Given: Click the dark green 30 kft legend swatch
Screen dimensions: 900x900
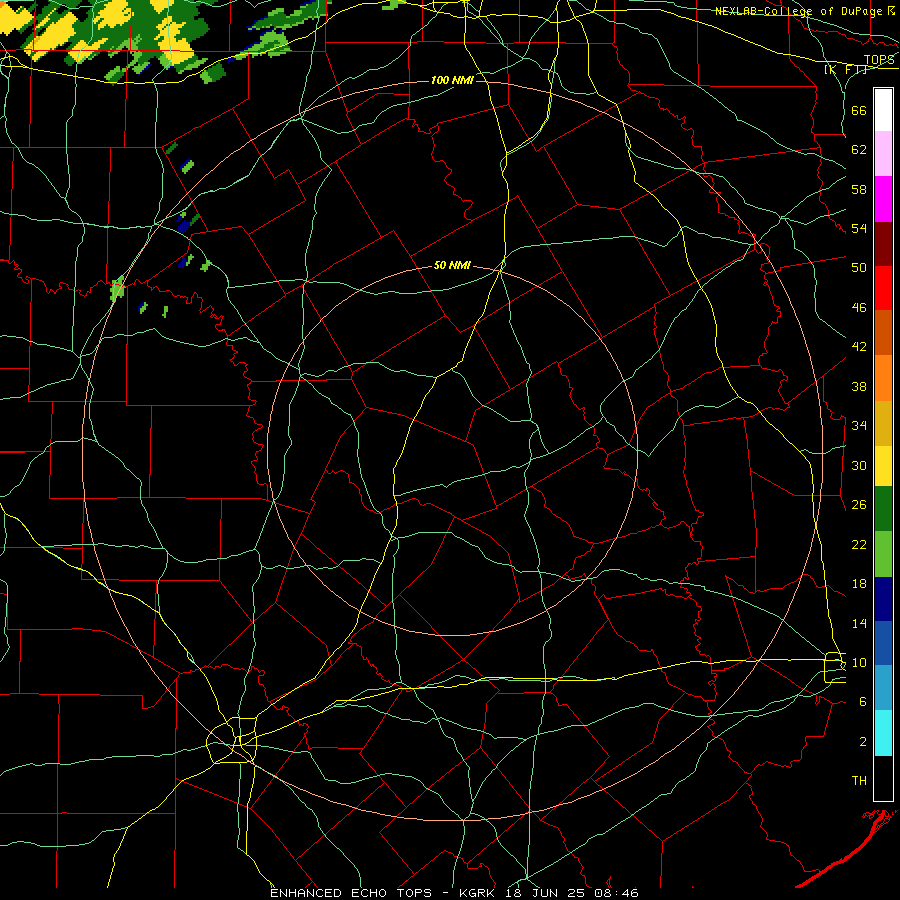Looking at the screenshot, I should click(x=883, y=509).
